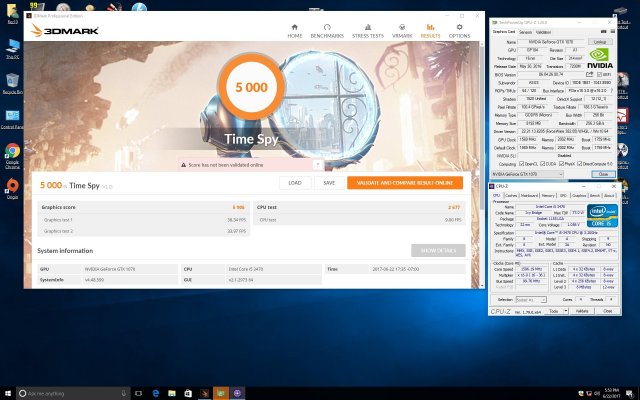Open the 3DMark HOME section
Screen dimensions: 640x400
tap(295, 32)
